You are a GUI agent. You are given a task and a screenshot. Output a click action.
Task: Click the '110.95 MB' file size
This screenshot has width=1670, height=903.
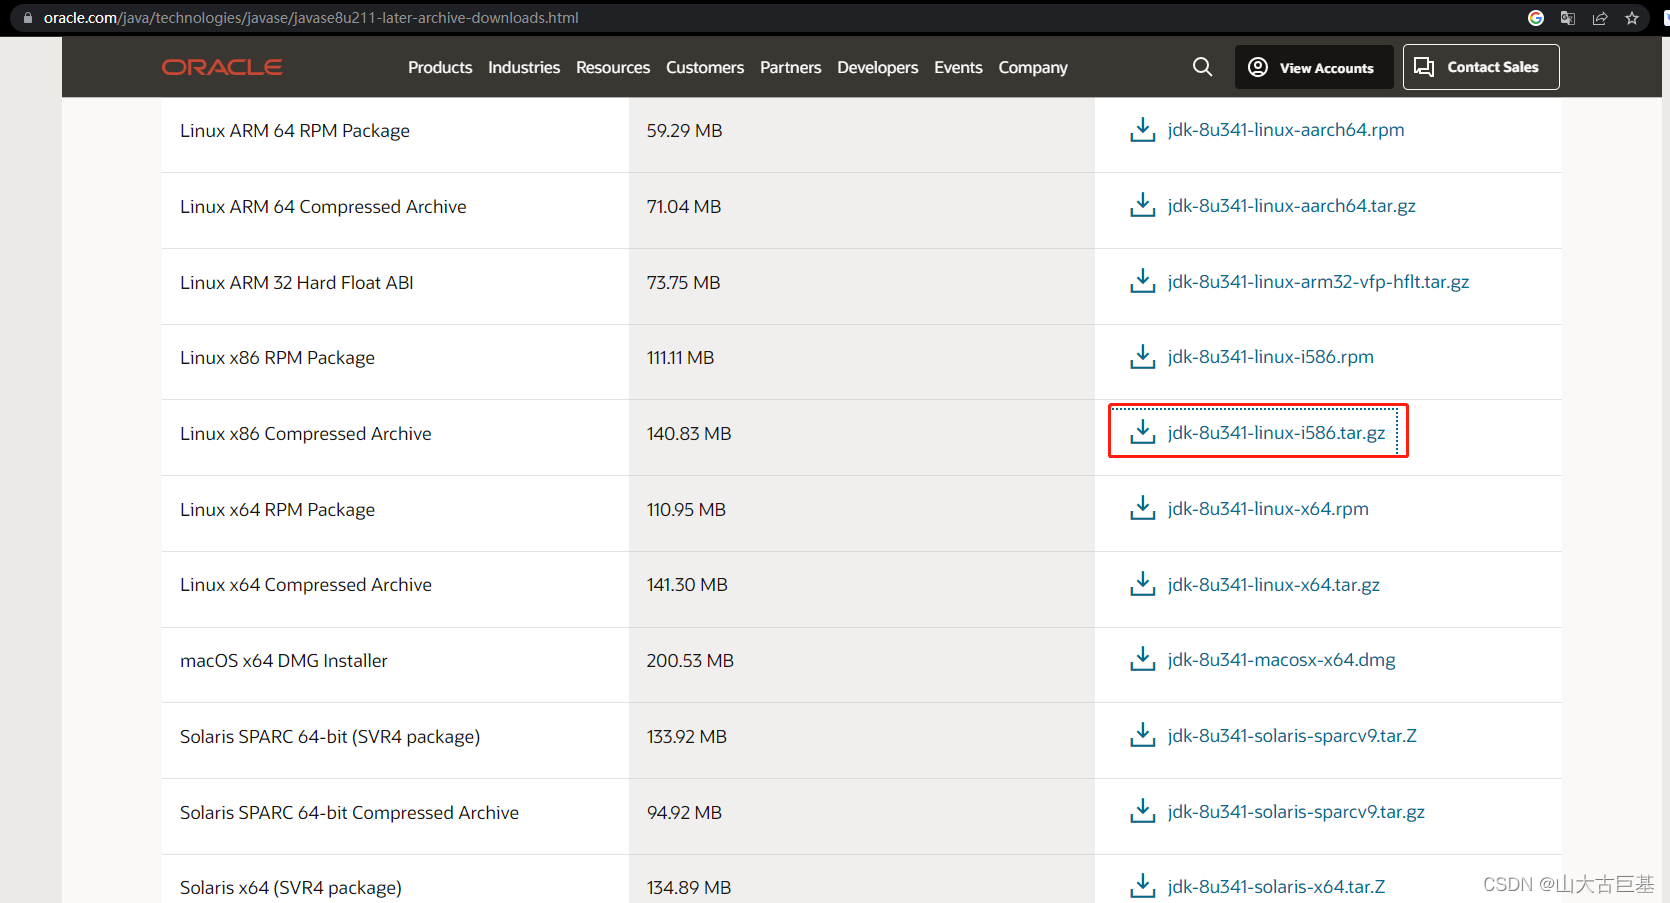pos(686,510)
